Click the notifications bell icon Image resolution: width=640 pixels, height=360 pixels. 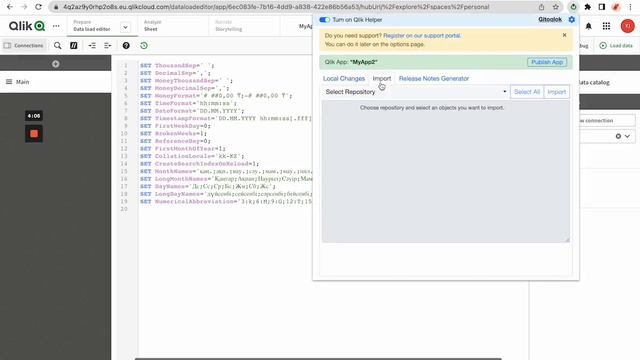pos(589,26)
